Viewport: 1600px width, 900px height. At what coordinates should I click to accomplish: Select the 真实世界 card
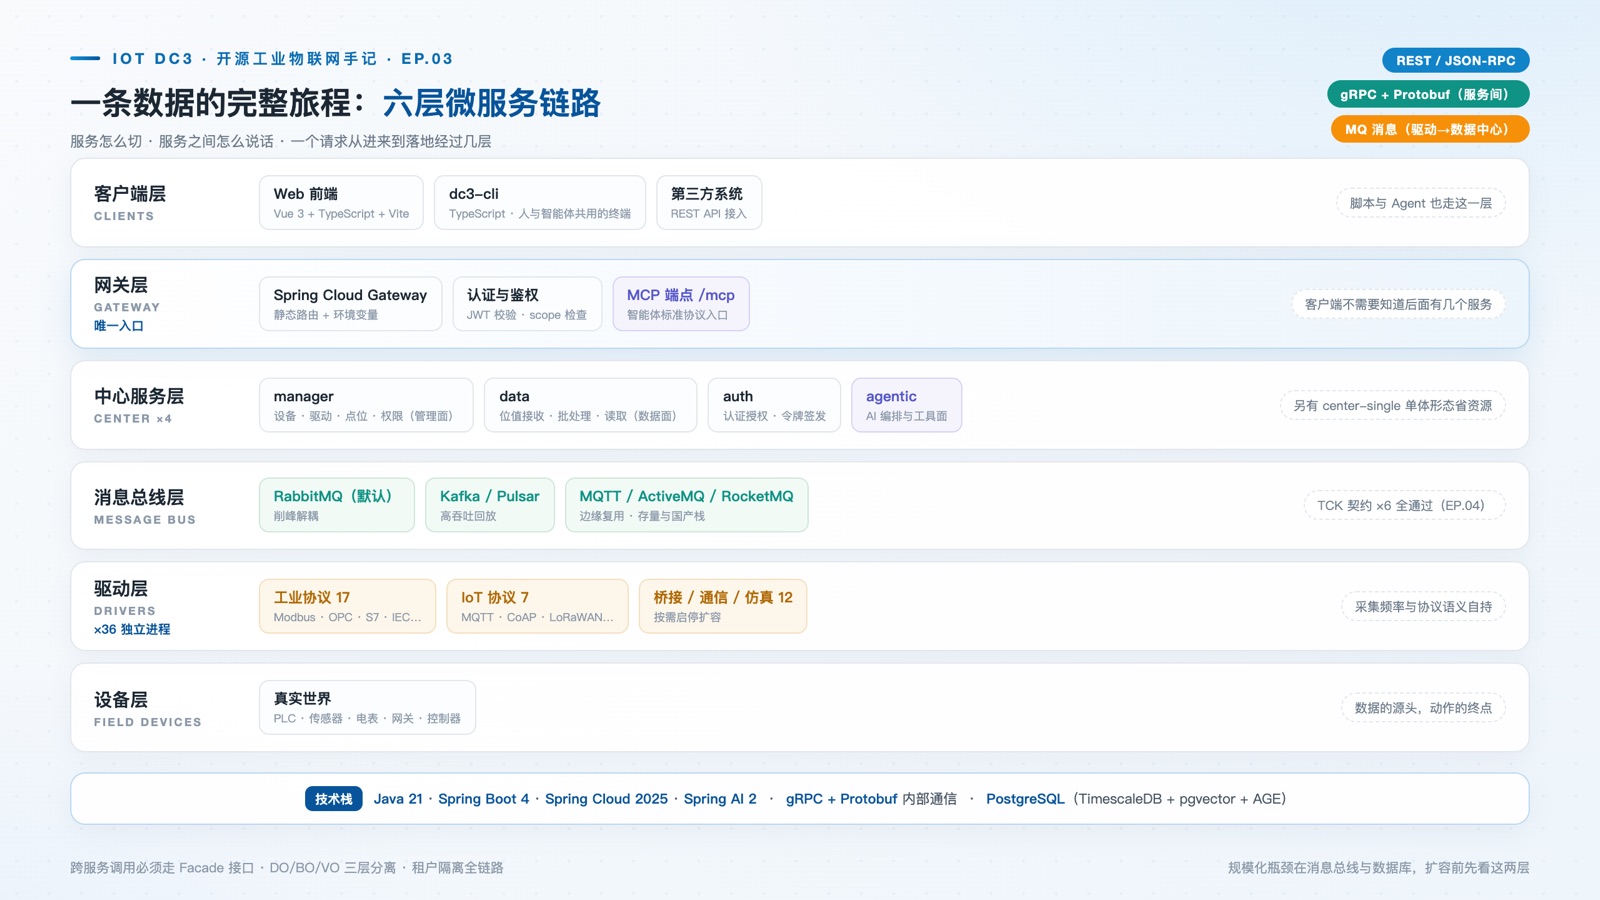click(367, 707)
